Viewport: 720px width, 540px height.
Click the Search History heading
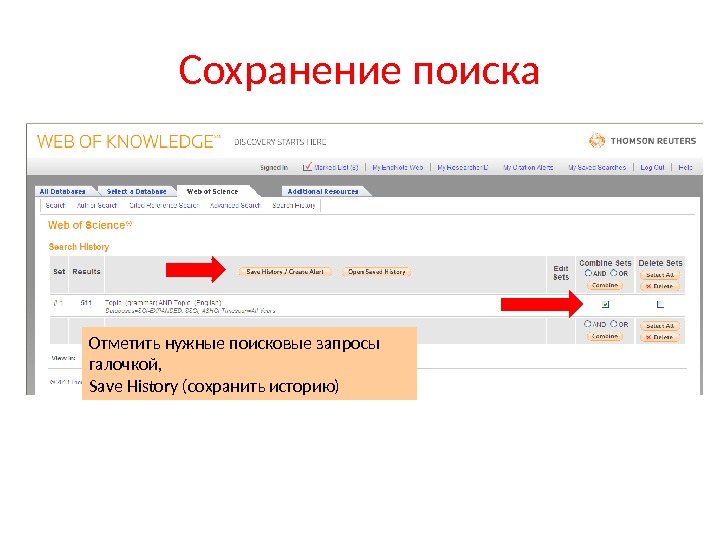[79, 247]
